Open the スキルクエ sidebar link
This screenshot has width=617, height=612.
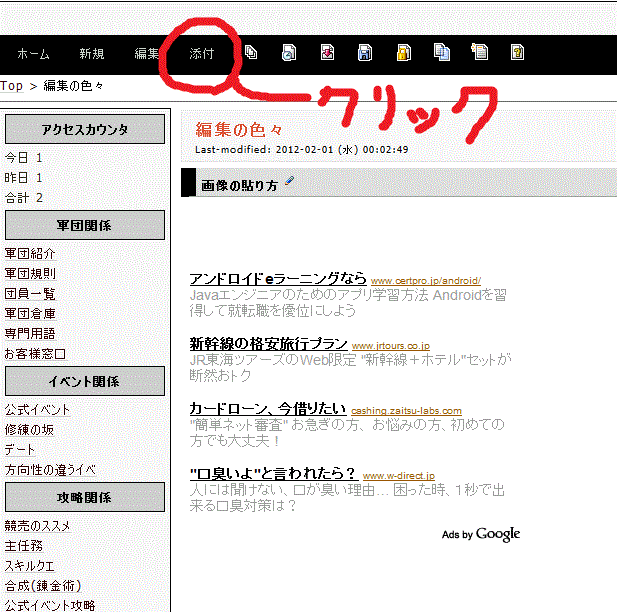click(30, 566)
